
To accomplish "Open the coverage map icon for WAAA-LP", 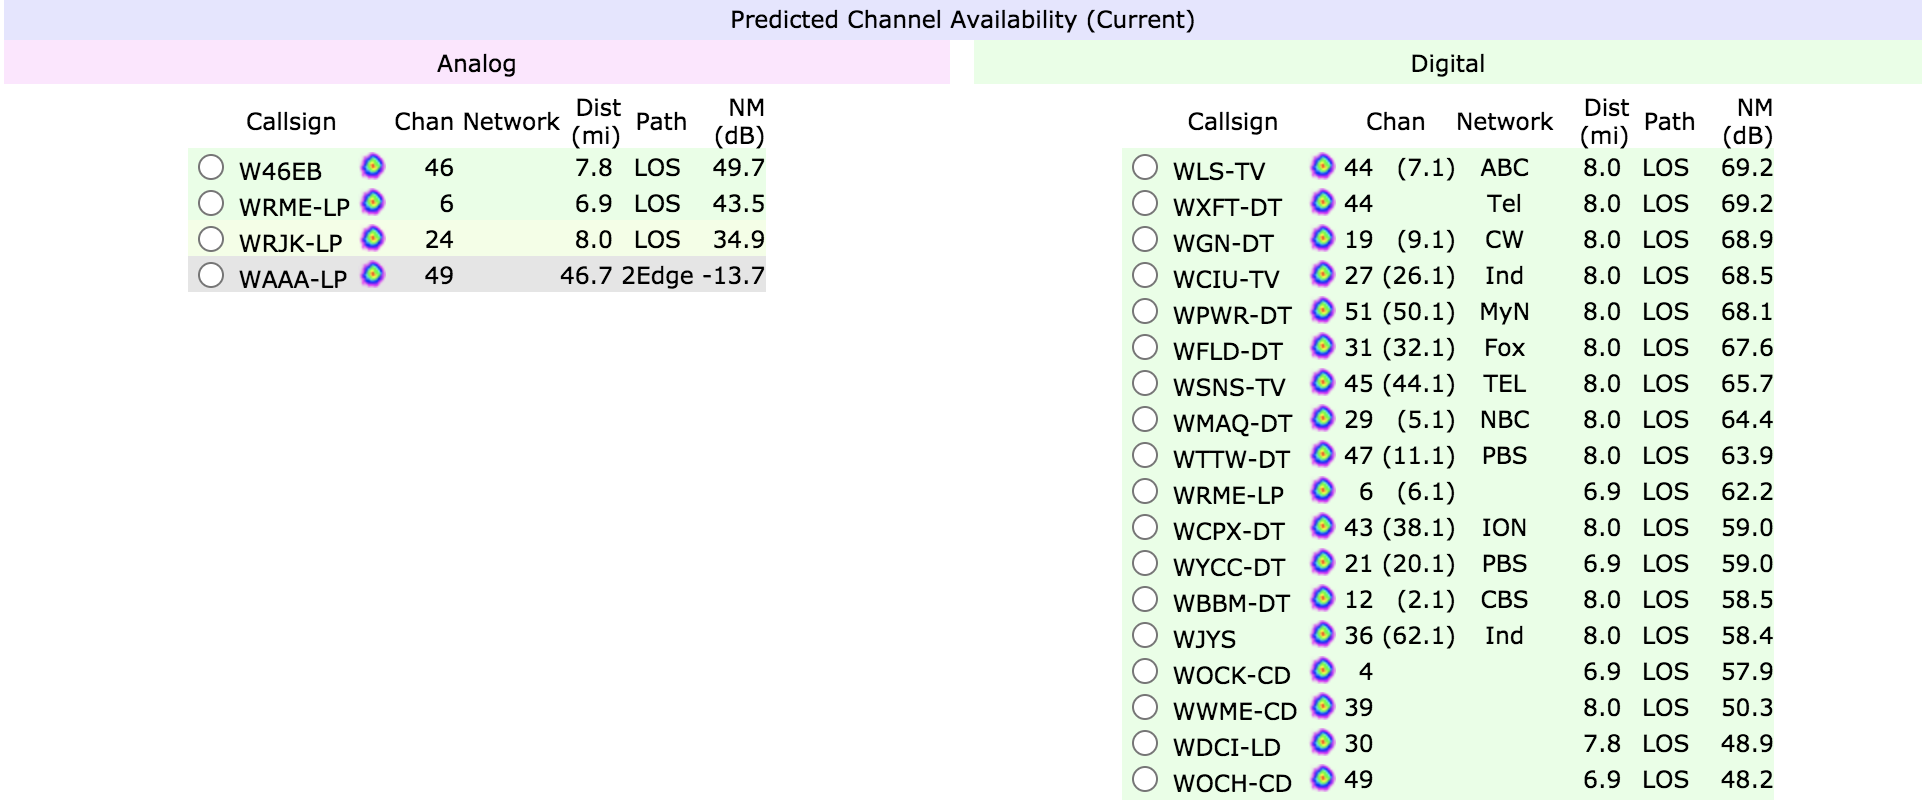I will pyautogui.click(x=373, y=273).
